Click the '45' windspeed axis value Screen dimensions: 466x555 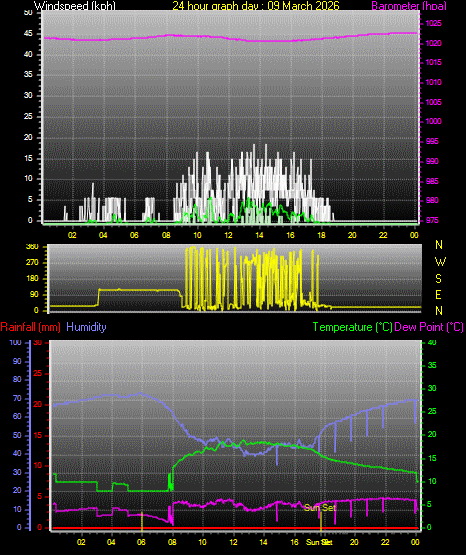click(28, 34)
